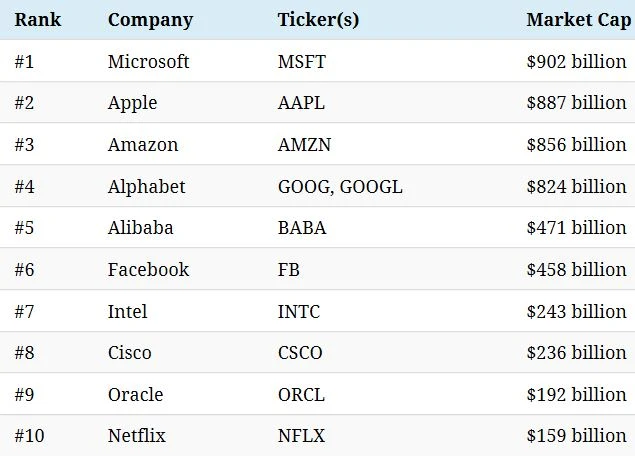This screenshot has height=463, width=635.
Task: Click the Oracle company name
Action: tap(135, 395)
